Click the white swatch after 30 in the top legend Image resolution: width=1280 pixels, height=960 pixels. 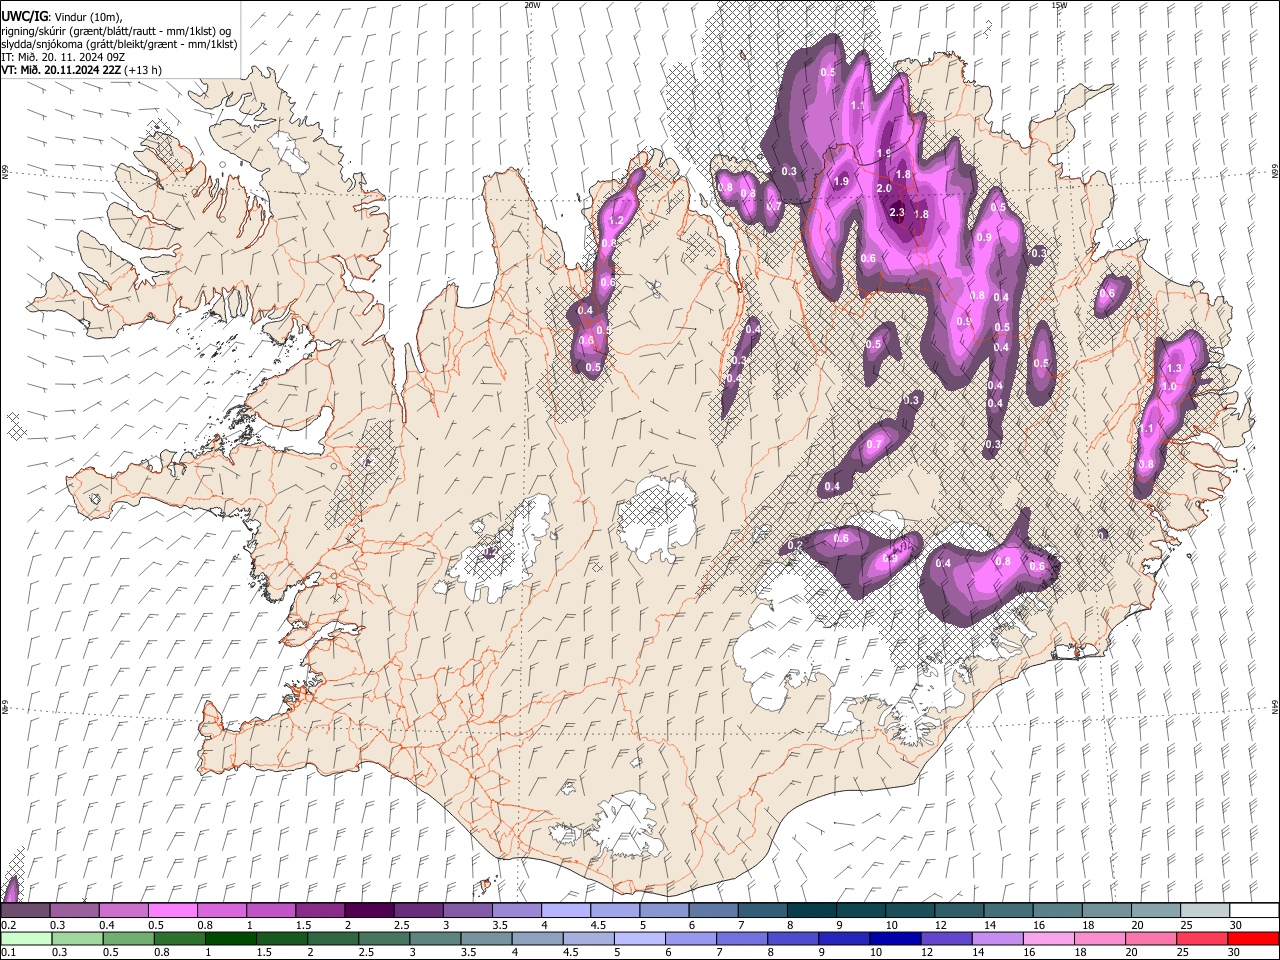click(x=1254, y=910)
